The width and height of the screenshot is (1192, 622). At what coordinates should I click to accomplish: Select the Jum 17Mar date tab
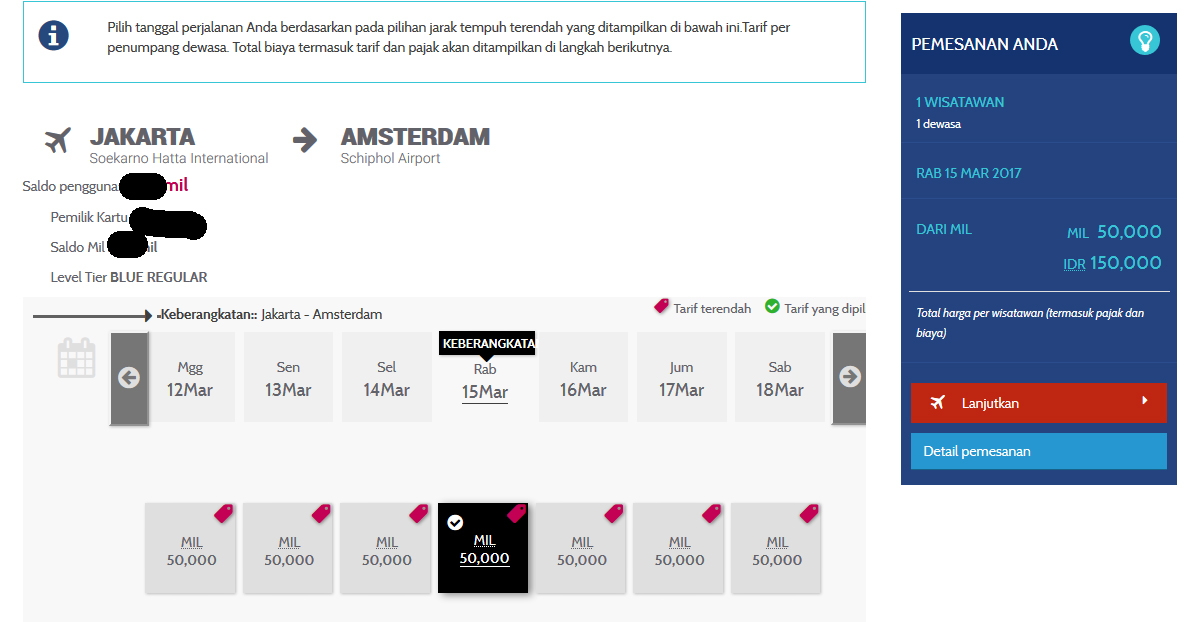(x=681, y=378)
